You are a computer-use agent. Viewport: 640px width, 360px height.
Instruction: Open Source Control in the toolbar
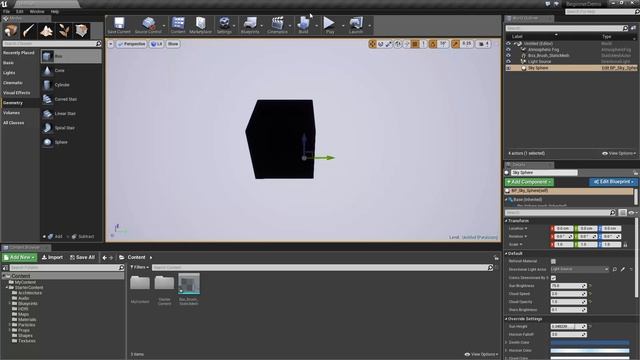click(148, 25)
